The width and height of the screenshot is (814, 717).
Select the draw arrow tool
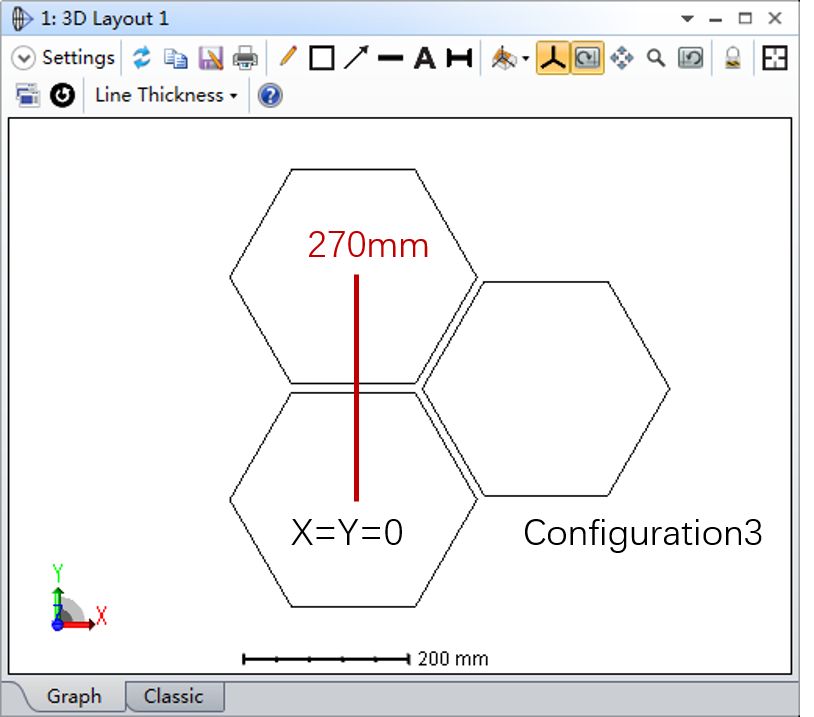pyautogui.click(x=355, y=58)
